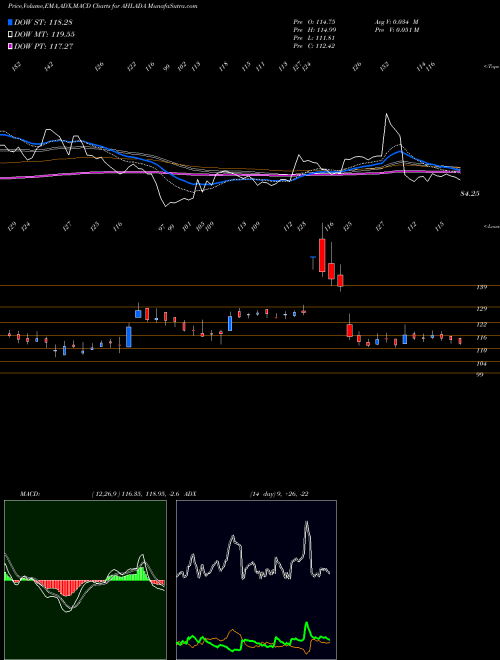Click the 'Pre V: 0.051 M' volume text
500x660 pixels.
(397, 30)
